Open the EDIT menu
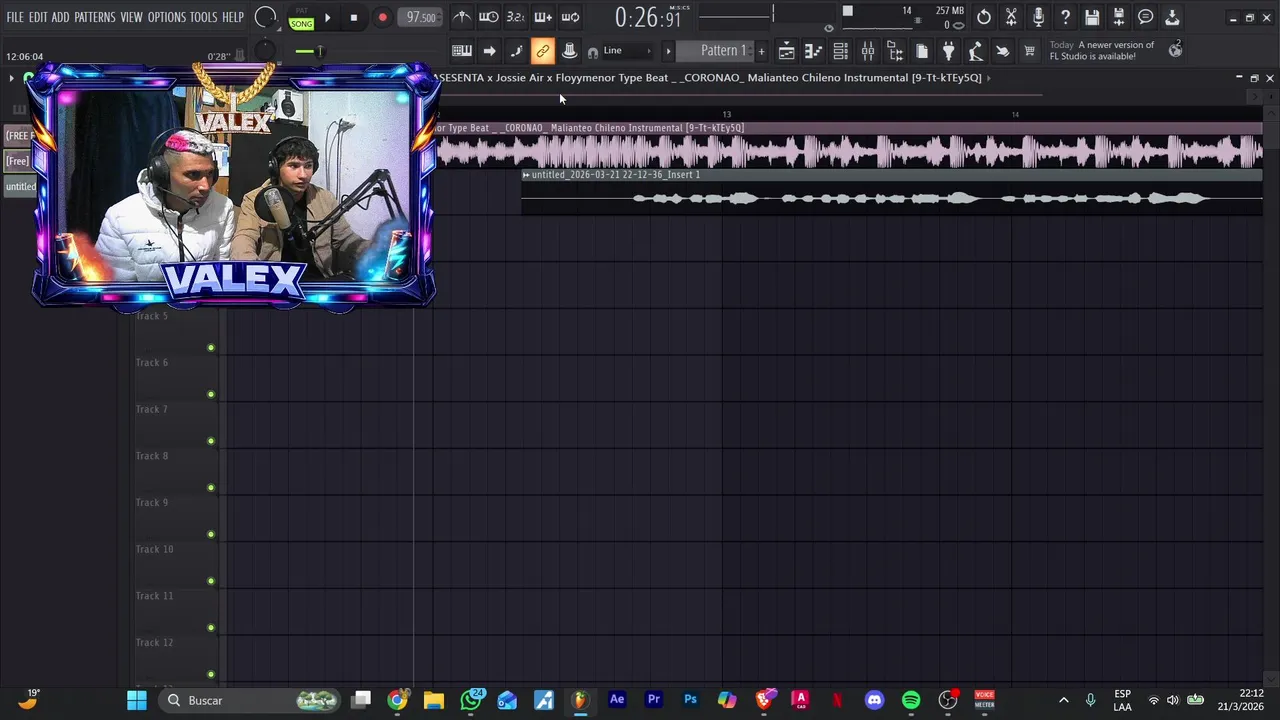1280x720 pixels. pos(38,17)
